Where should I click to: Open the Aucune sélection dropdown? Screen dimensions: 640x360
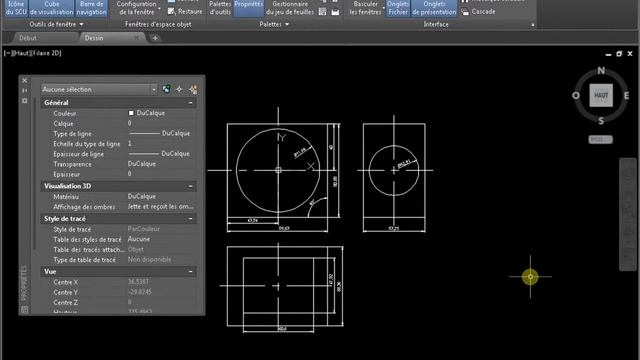[153, 89]
